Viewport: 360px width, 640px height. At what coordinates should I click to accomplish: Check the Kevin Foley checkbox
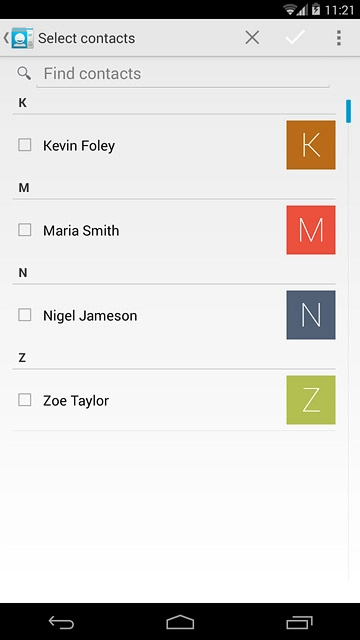(x=24, y=144)
